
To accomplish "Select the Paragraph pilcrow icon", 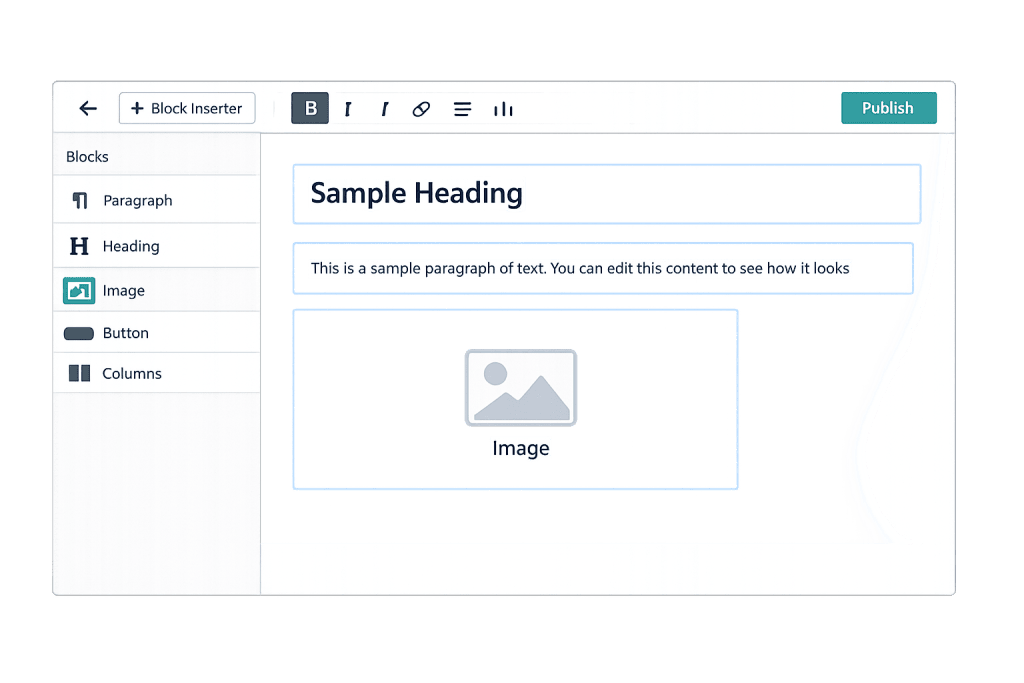I will pyautogui.click(x=80, y=200).
